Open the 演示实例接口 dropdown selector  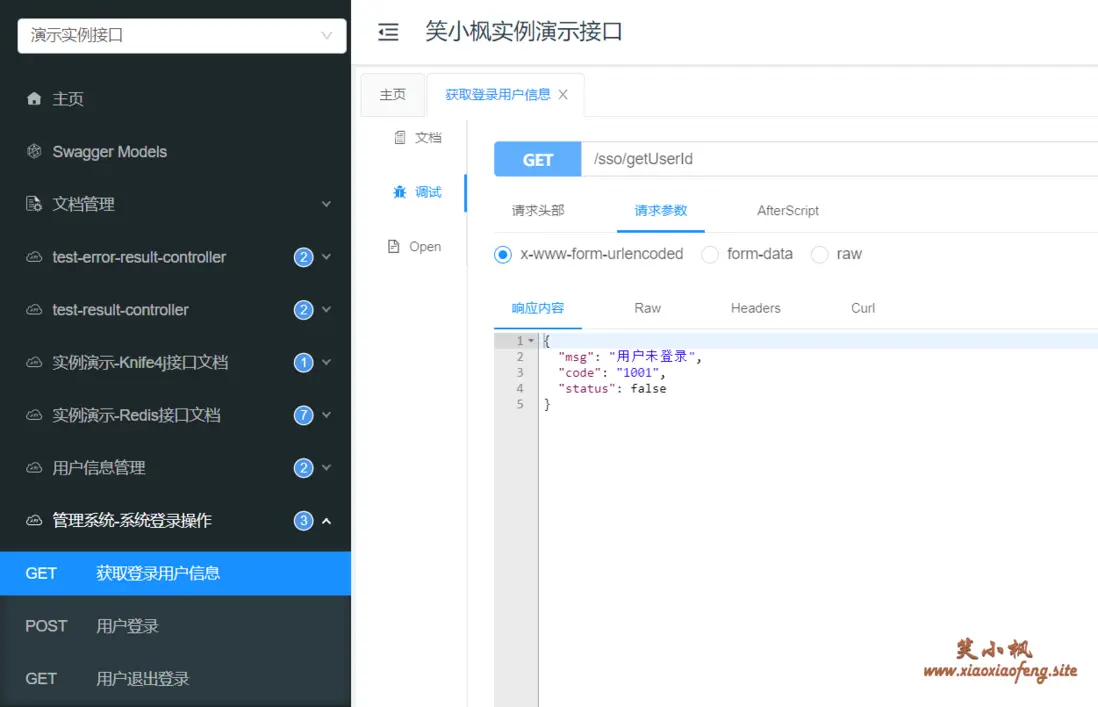182,36
